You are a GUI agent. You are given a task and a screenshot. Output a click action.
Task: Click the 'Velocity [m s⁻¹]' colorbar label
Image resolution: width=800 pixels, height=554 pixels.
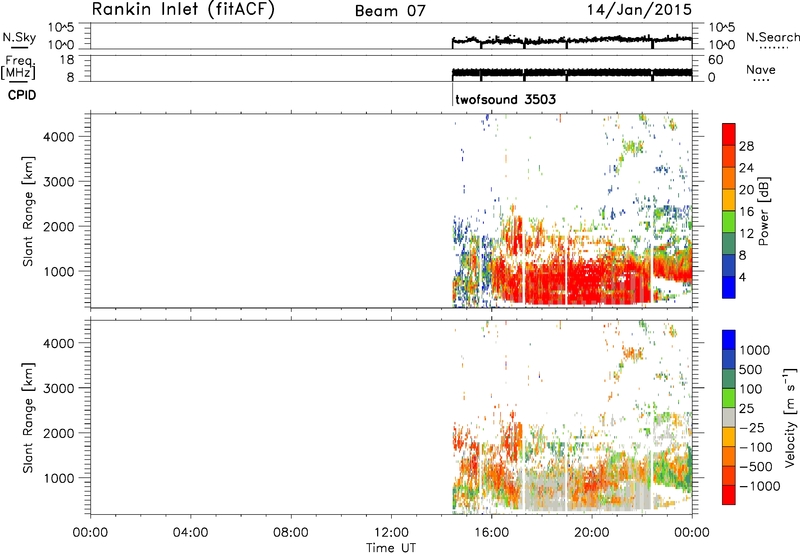coord(790,417)
